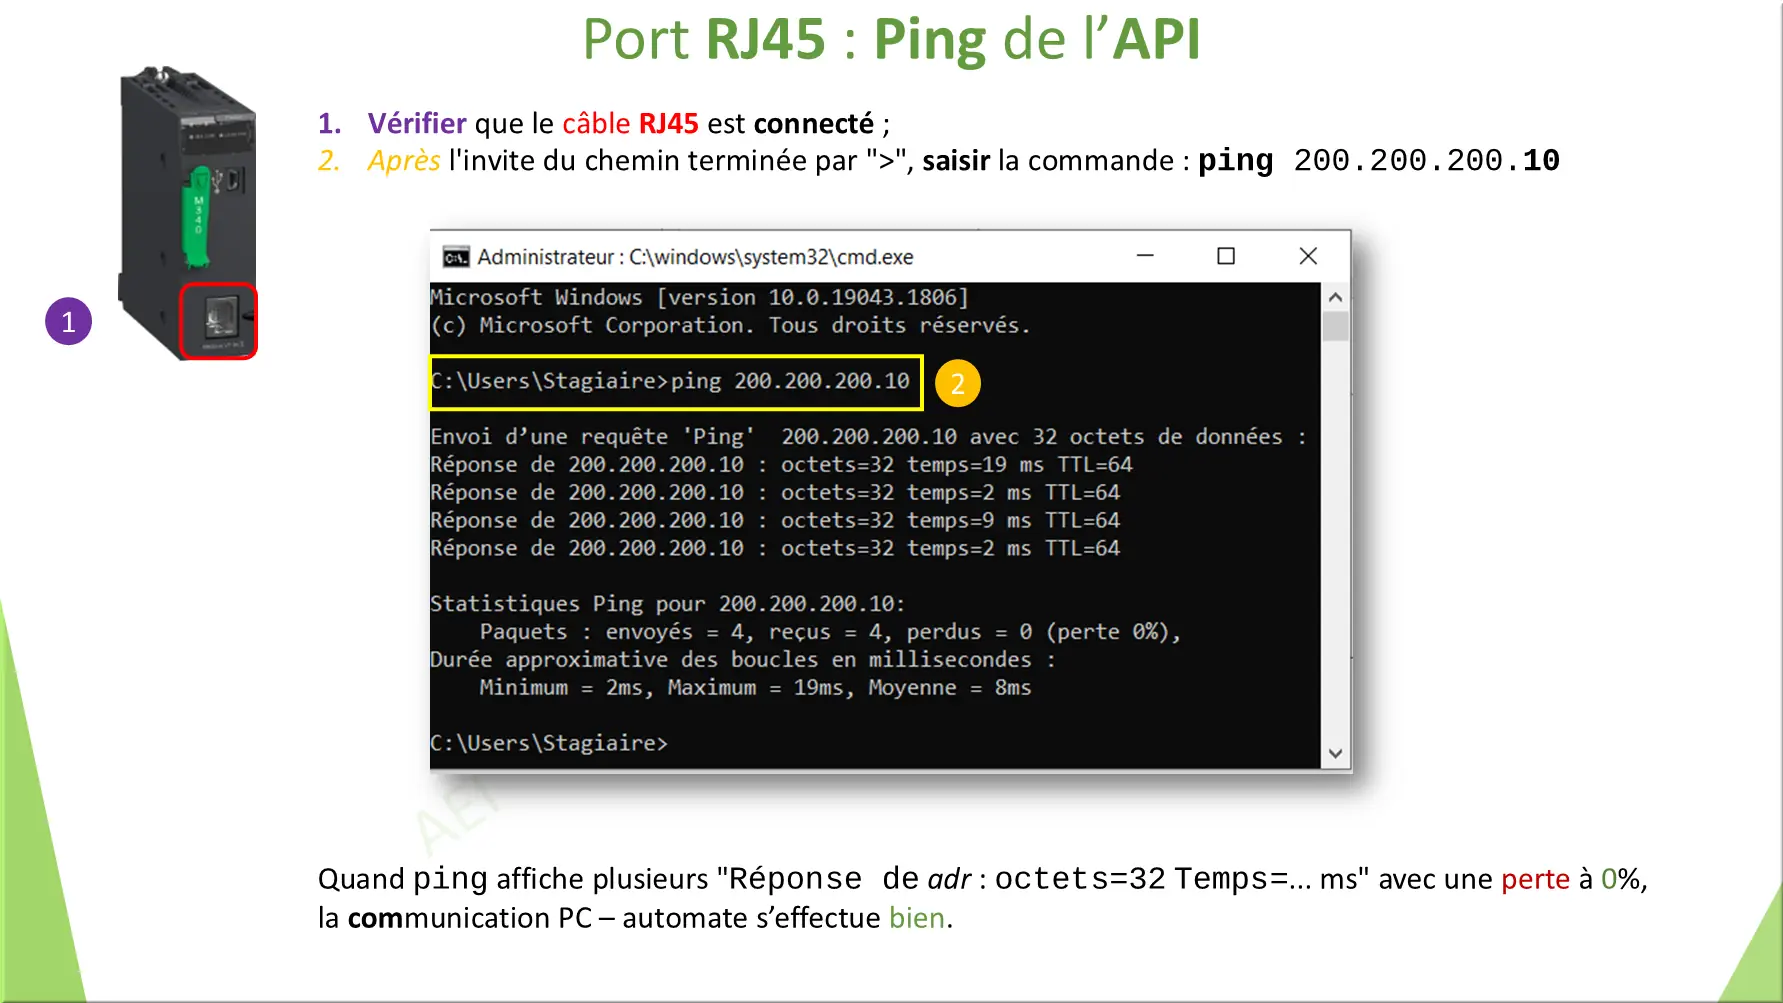
Task: Click the green card door on the PLC
Action: [x=200, y=216]
